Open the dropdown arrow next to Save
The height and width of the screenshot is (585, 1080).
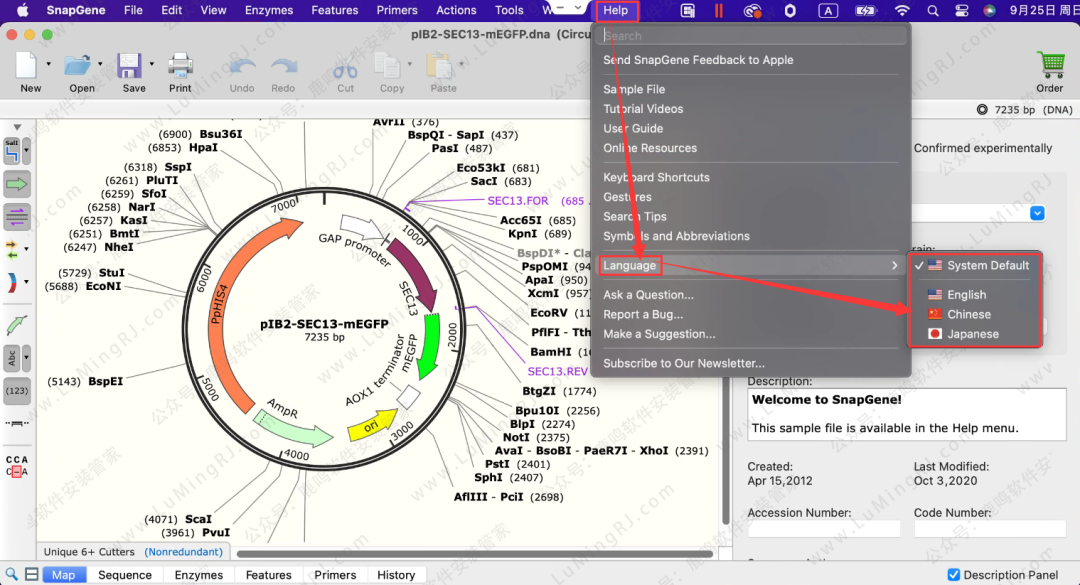tap(151, 65)
